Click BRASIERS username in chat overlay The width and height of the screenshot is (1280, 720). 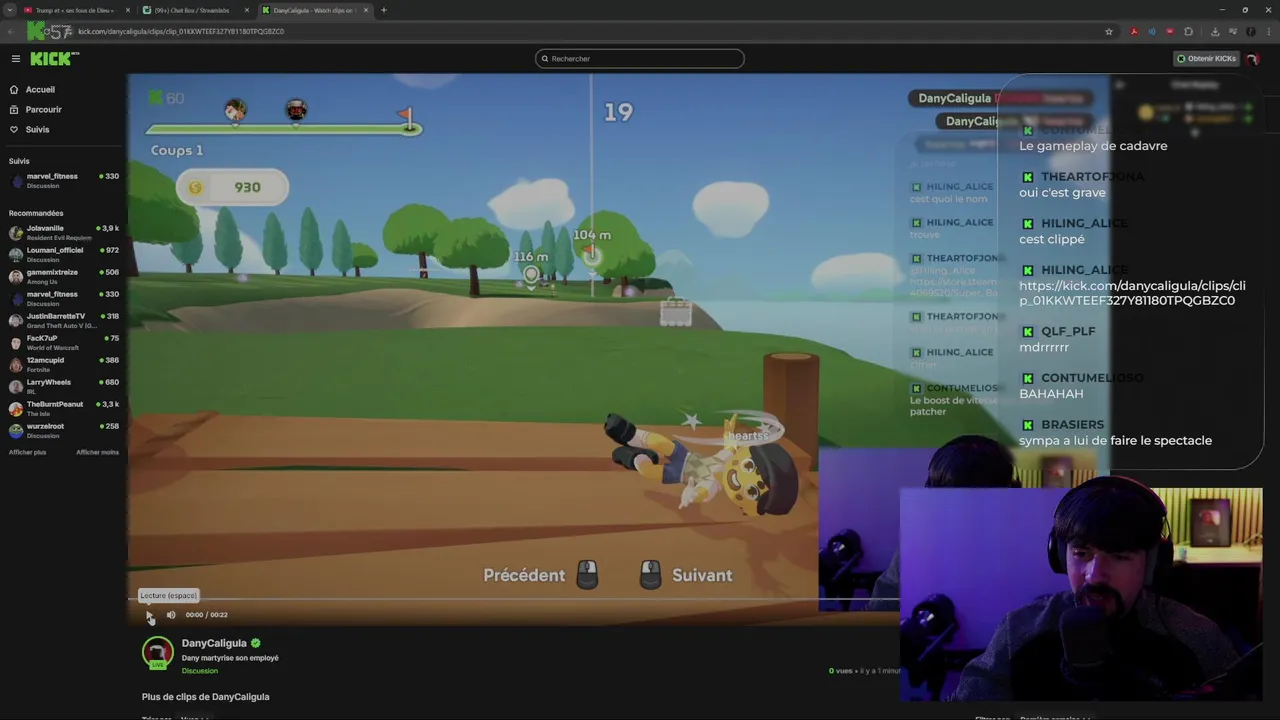(x=1072, y=425)
